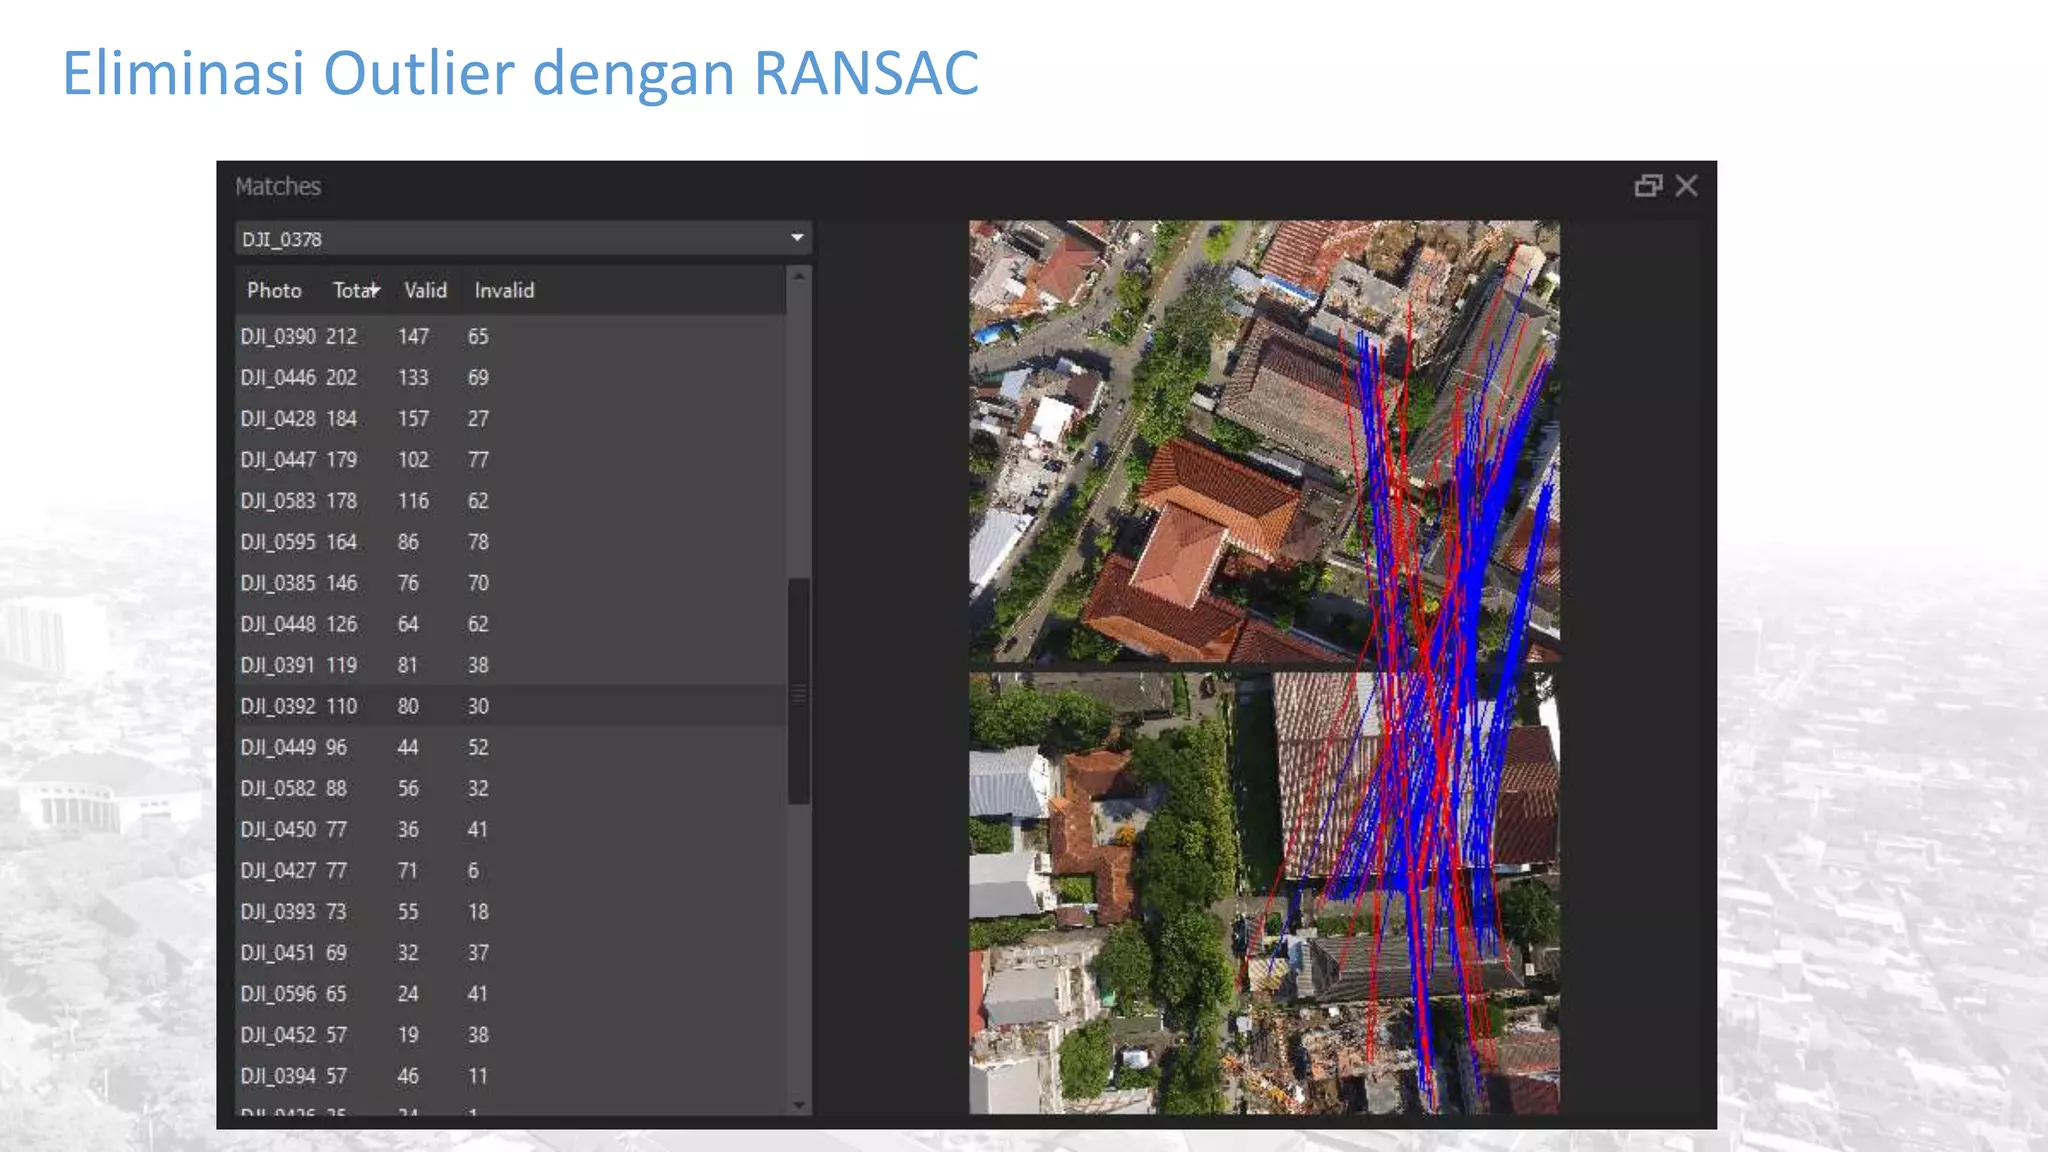Select the DJI_0451 row
The width and height of the screenshot is (2048, 1152).
point(511,952)
